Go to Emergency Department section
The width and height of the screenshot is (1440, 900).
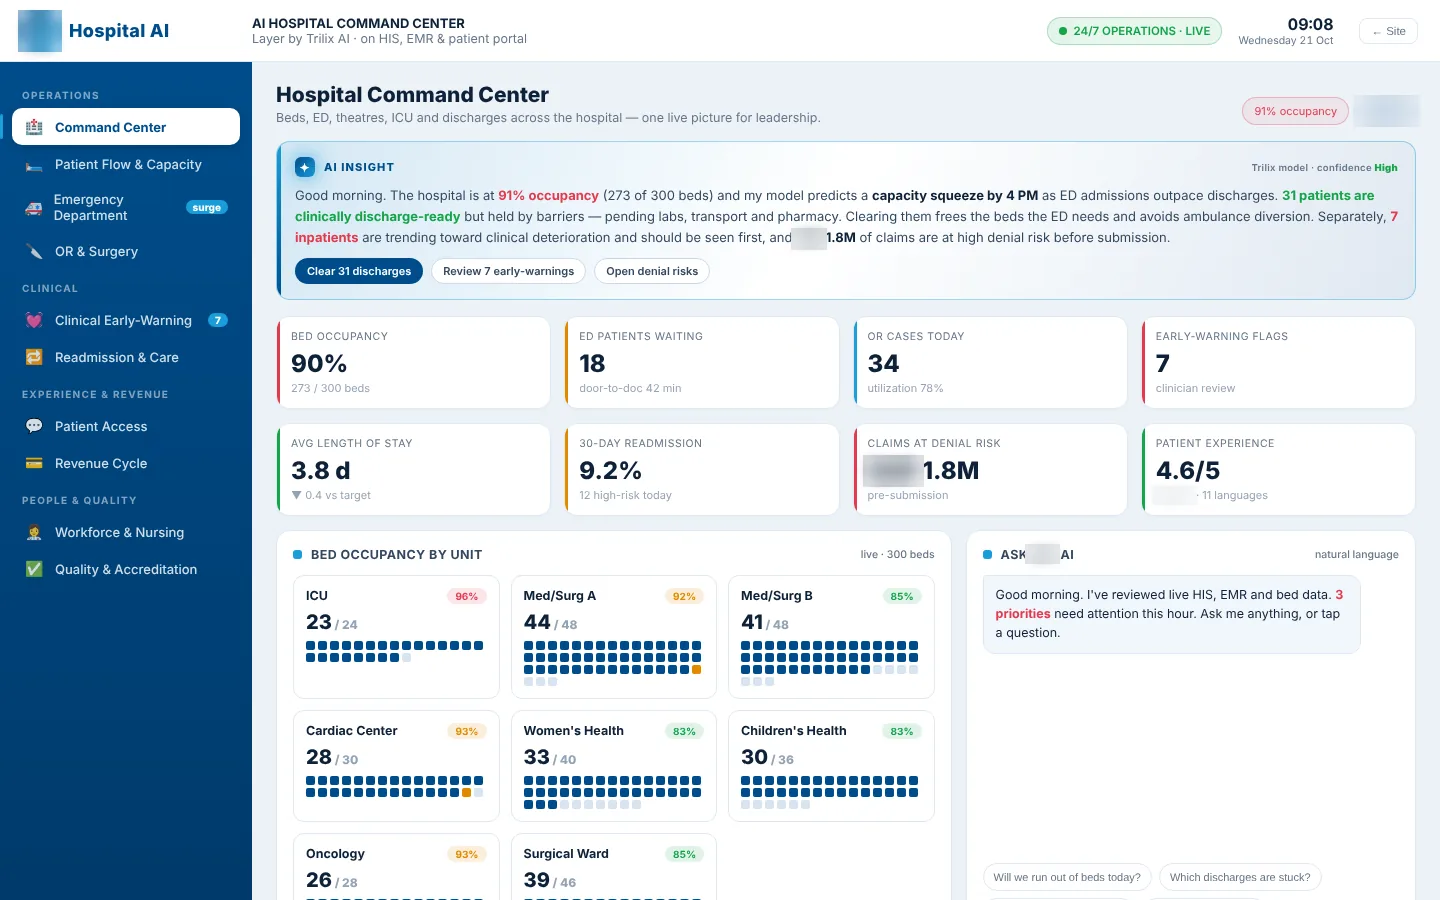point(126,208)
